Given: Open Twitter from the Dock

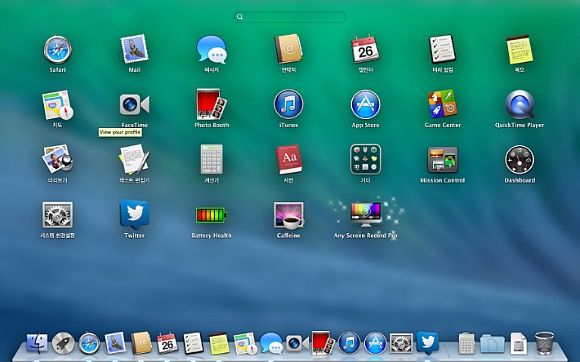Looking at the screenshot, I should [x=428, y=342].
